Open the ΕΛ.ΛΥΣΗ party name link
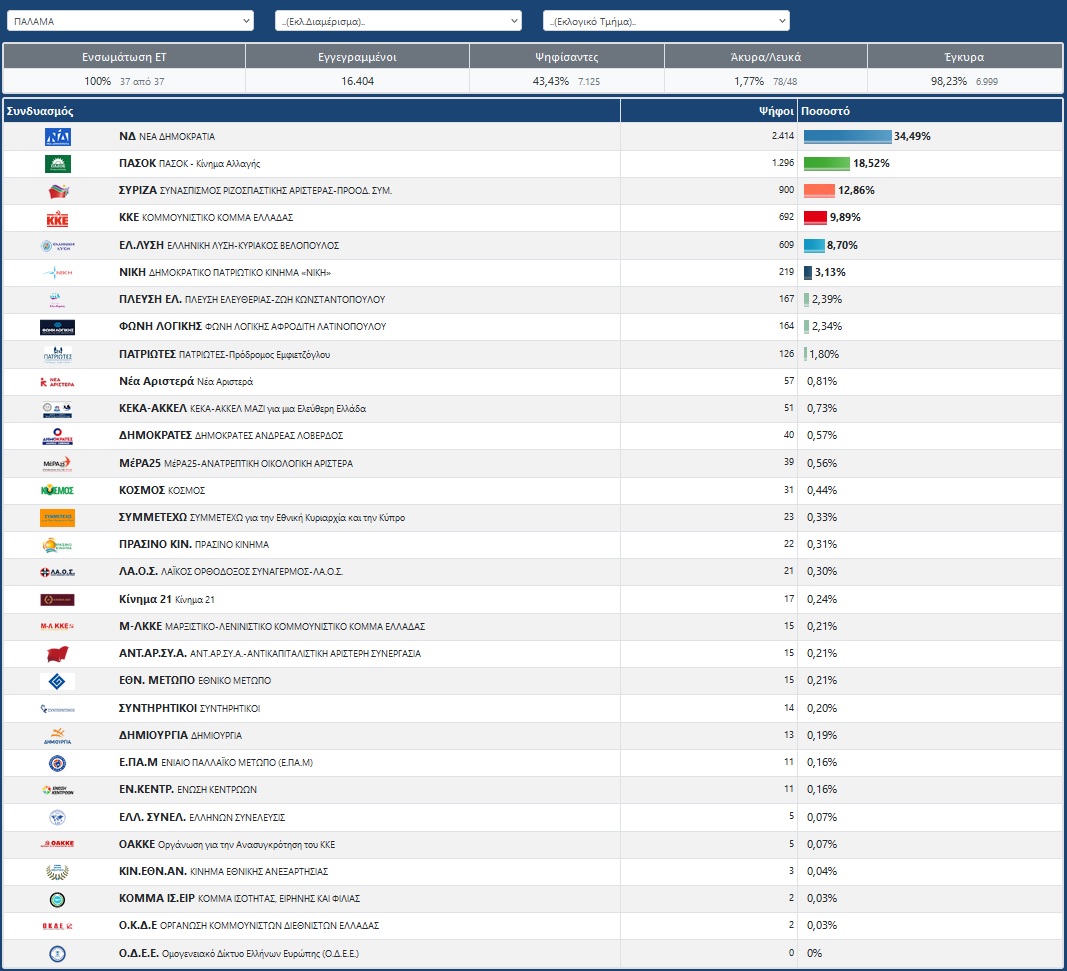Screen dimensions: 1067x971 click(x=142, y=245)
